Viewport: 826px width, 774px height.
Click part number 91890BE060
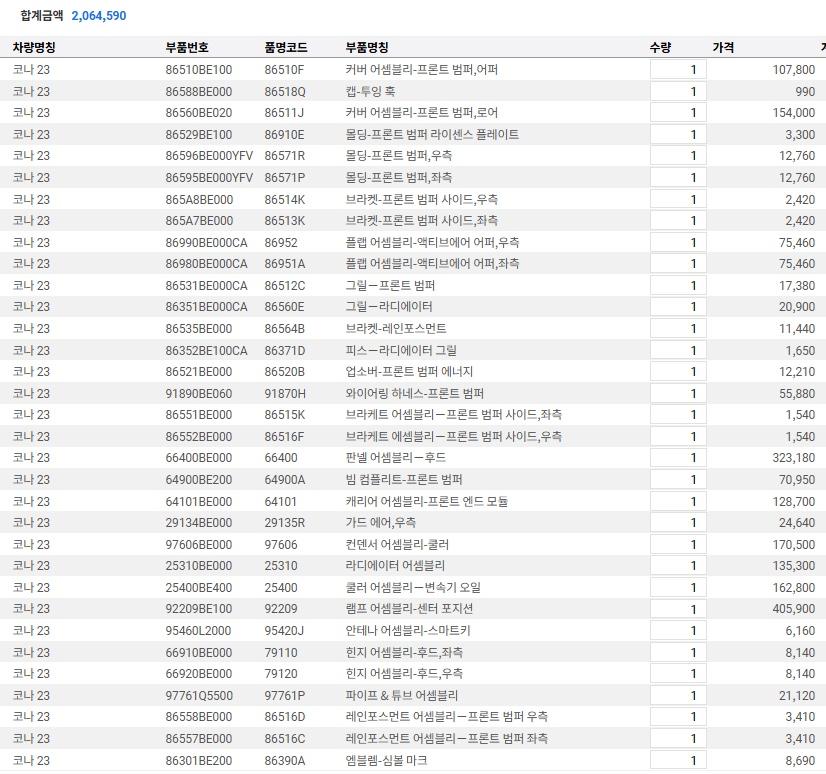199,394
